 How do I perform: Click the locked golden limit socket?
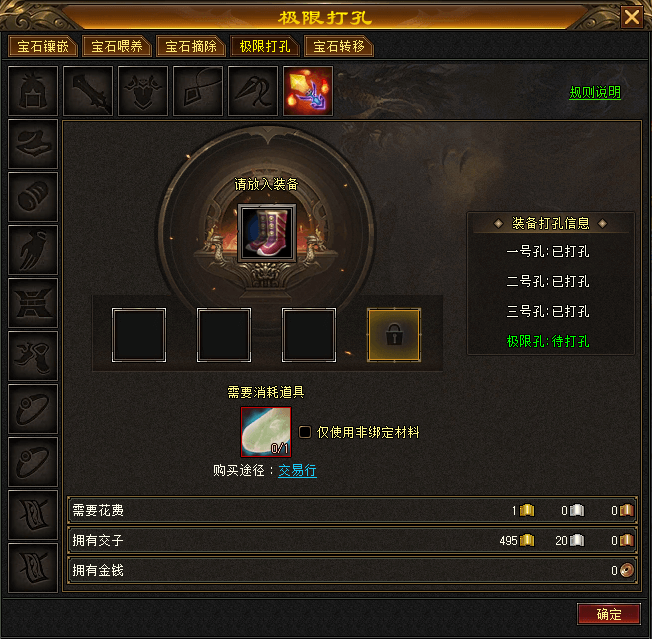pos(394,335)
